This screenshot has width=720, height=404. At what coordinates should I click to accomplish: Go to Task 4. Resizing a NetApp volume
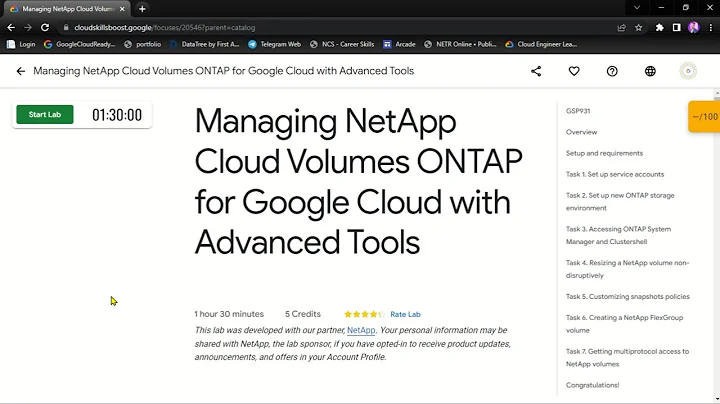pyautogui.click(x=627, y=269)
